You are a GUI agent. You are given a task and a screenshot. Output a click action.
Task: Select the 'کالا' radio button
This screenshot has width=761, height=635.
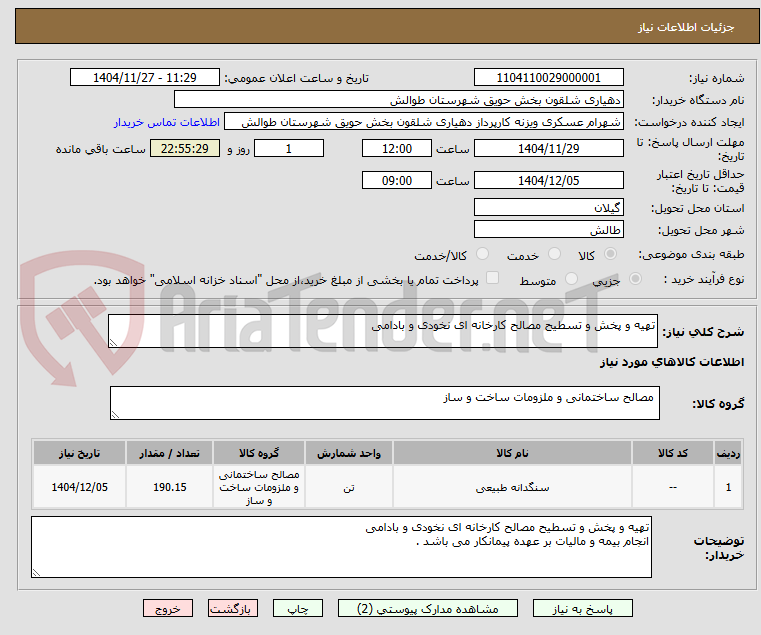click(611, 254)
